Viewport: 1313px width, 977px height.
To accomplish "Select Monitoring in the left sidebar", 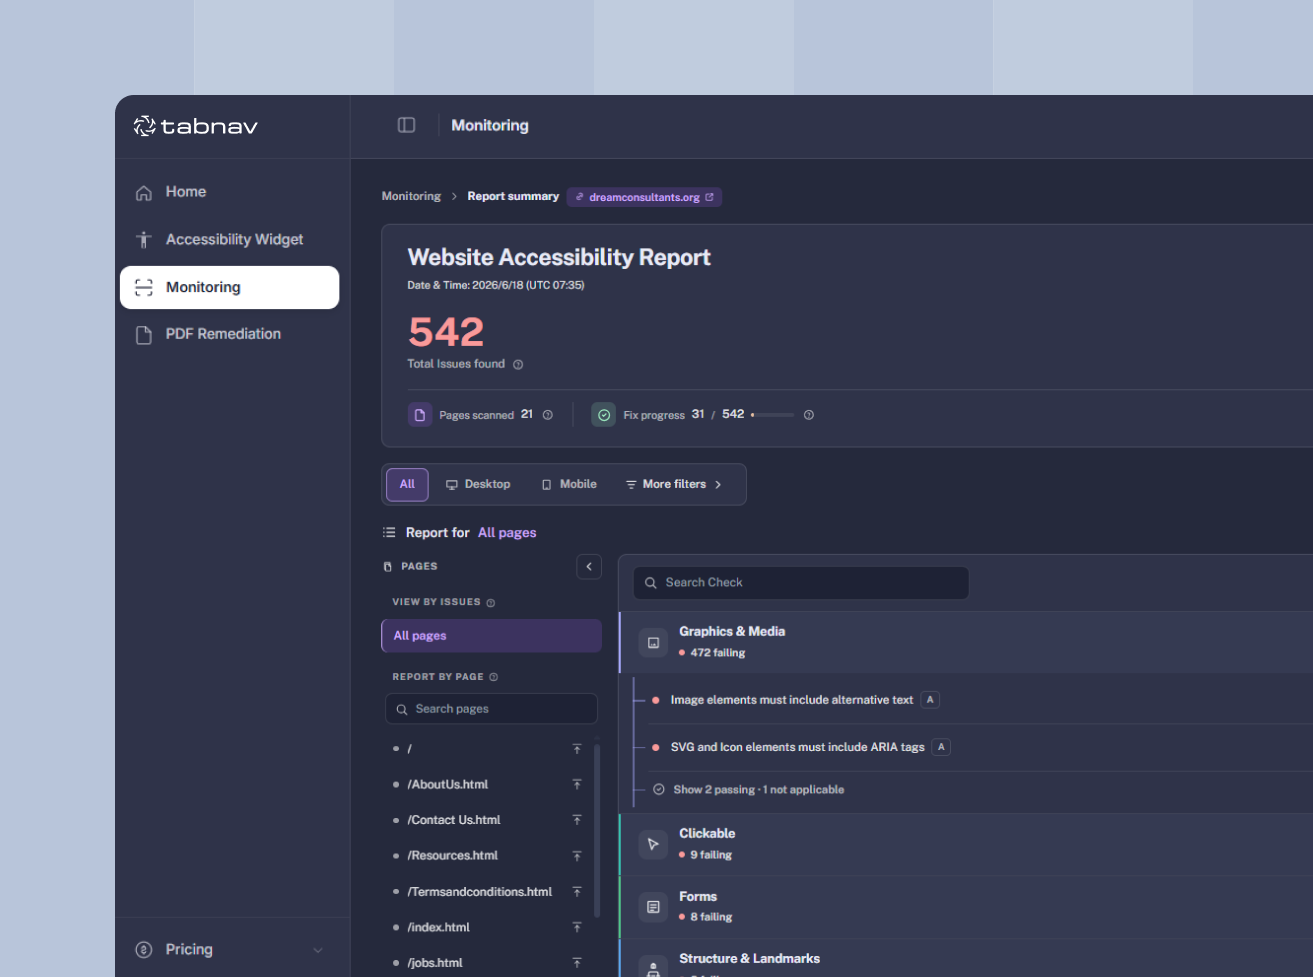I will click(x=229, y=287).
